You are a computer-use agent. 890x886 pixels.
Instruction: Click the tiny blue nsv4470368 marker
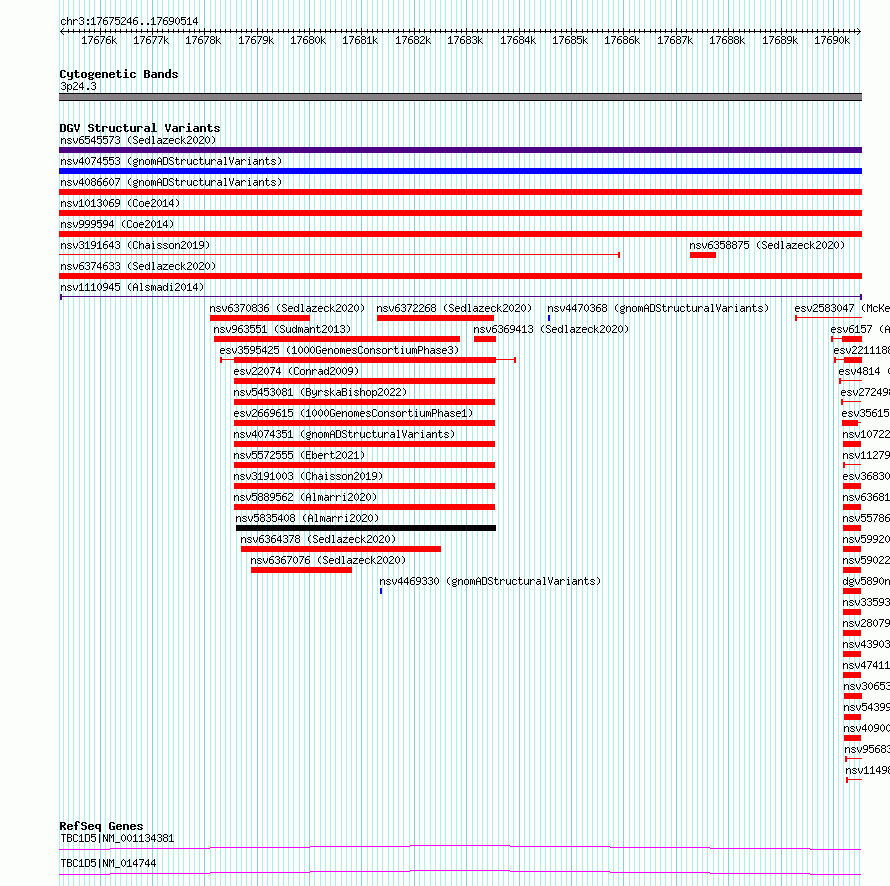(x=549, y=318)
